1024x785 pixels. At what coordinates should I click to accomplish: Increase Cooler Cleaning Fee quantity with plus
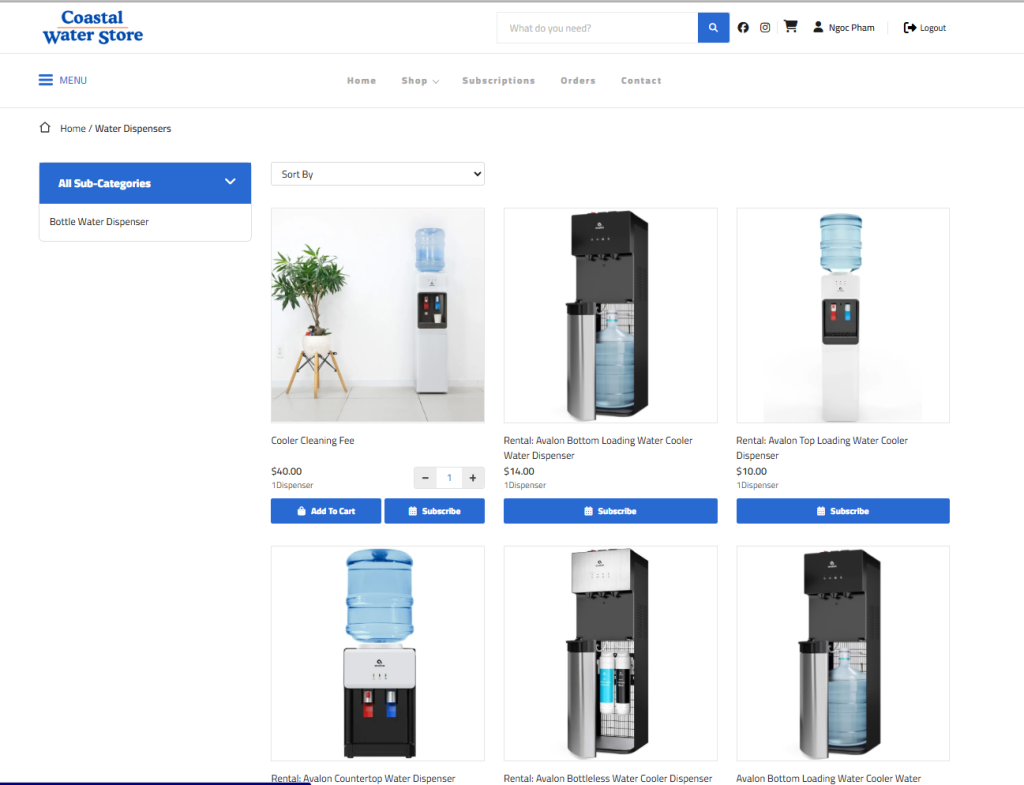tap(473, 478)
